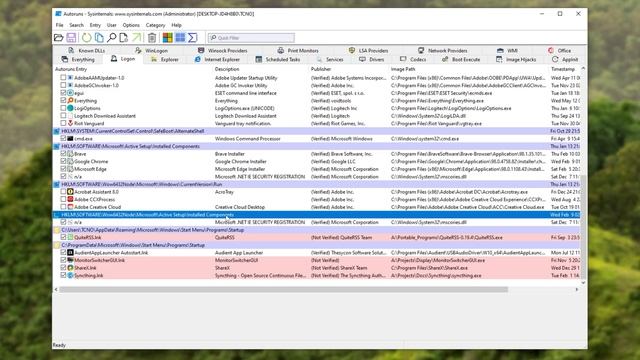Check the LogiOptions entry checkbox
Viewport: 640px width, 360px height.
pos(63,108)
